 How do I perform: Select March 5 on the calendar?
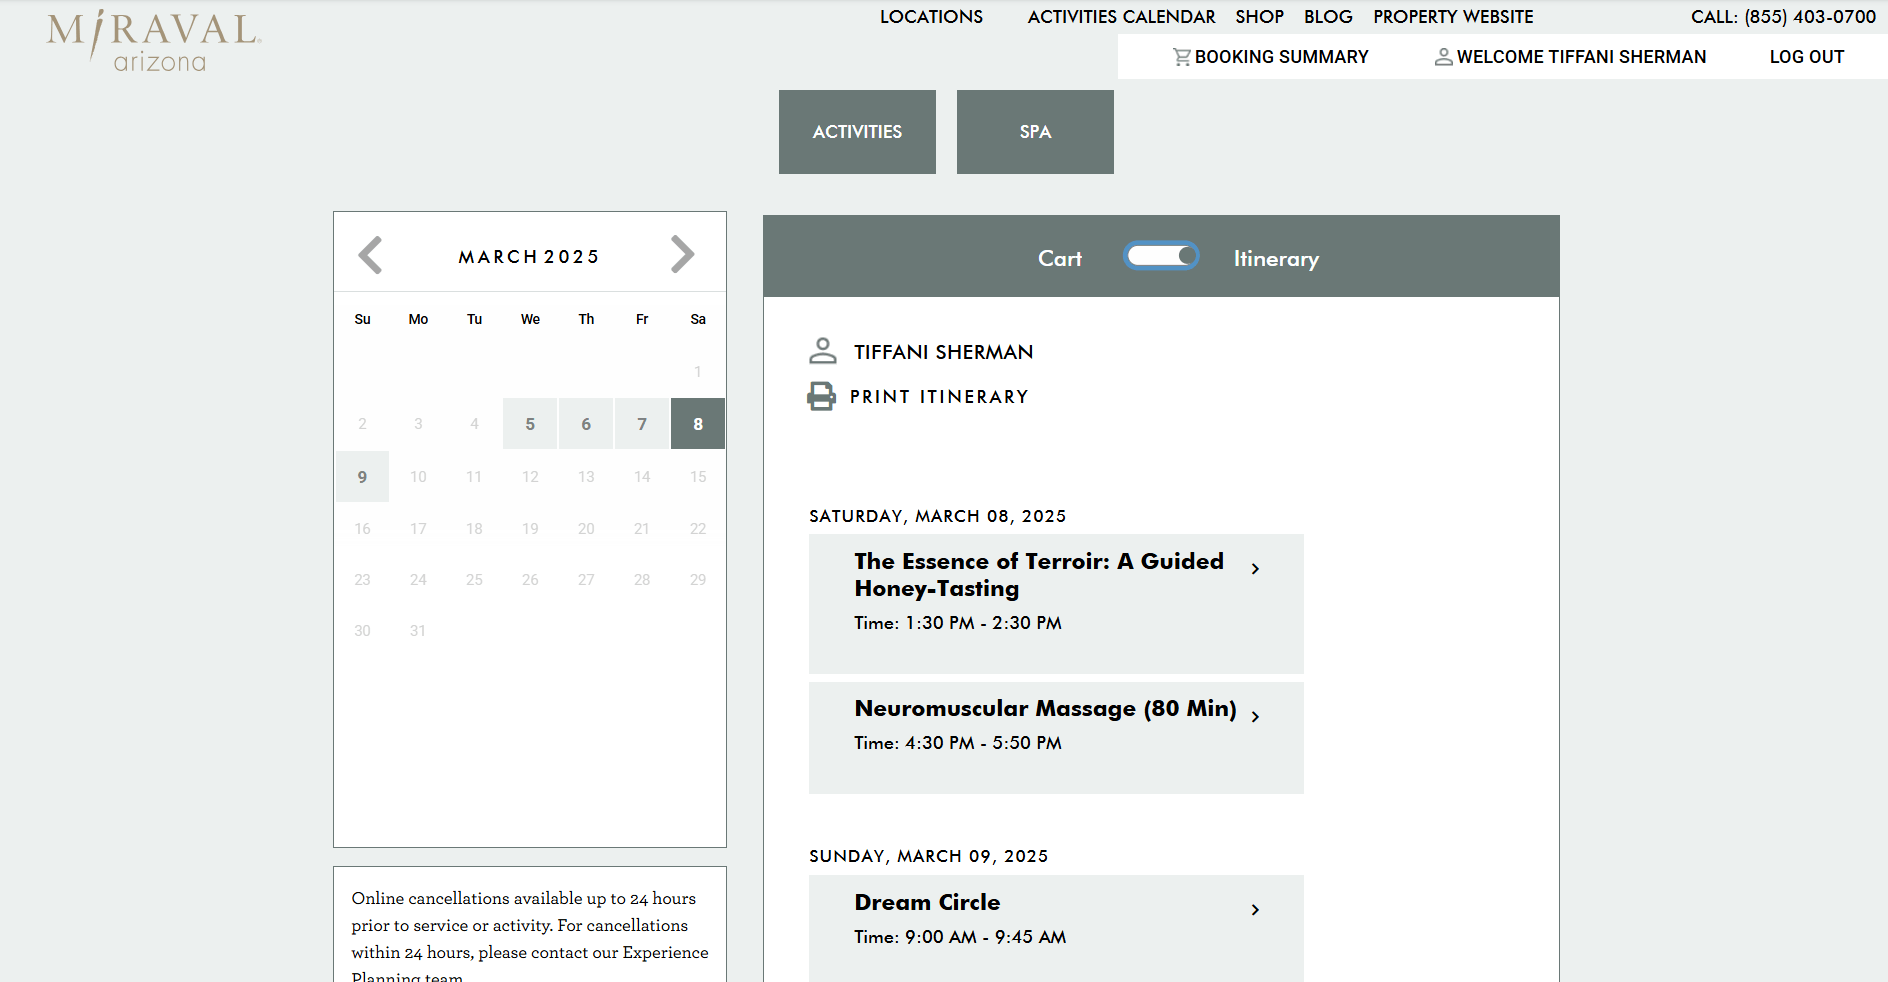[x=530, y=423]
